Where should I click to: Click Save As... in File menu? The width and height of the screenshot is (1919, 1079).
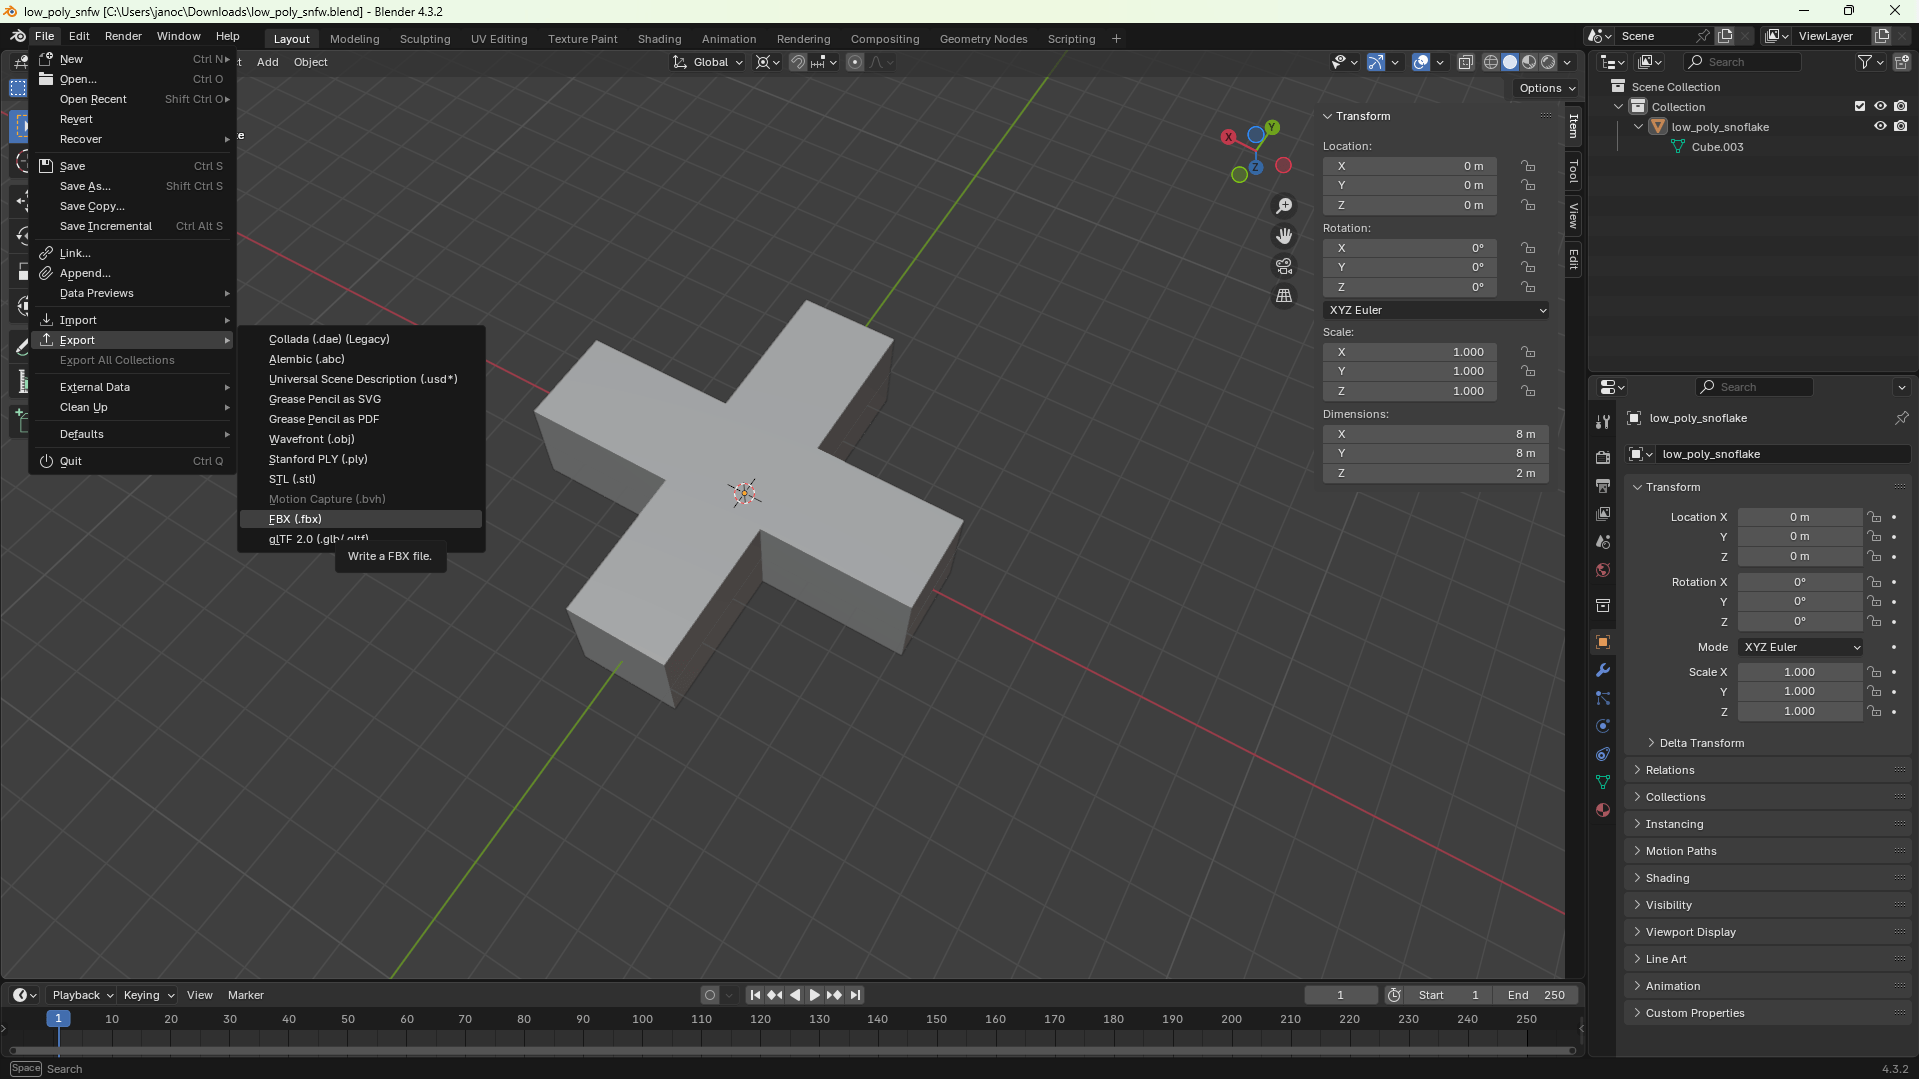click(85, 186)
